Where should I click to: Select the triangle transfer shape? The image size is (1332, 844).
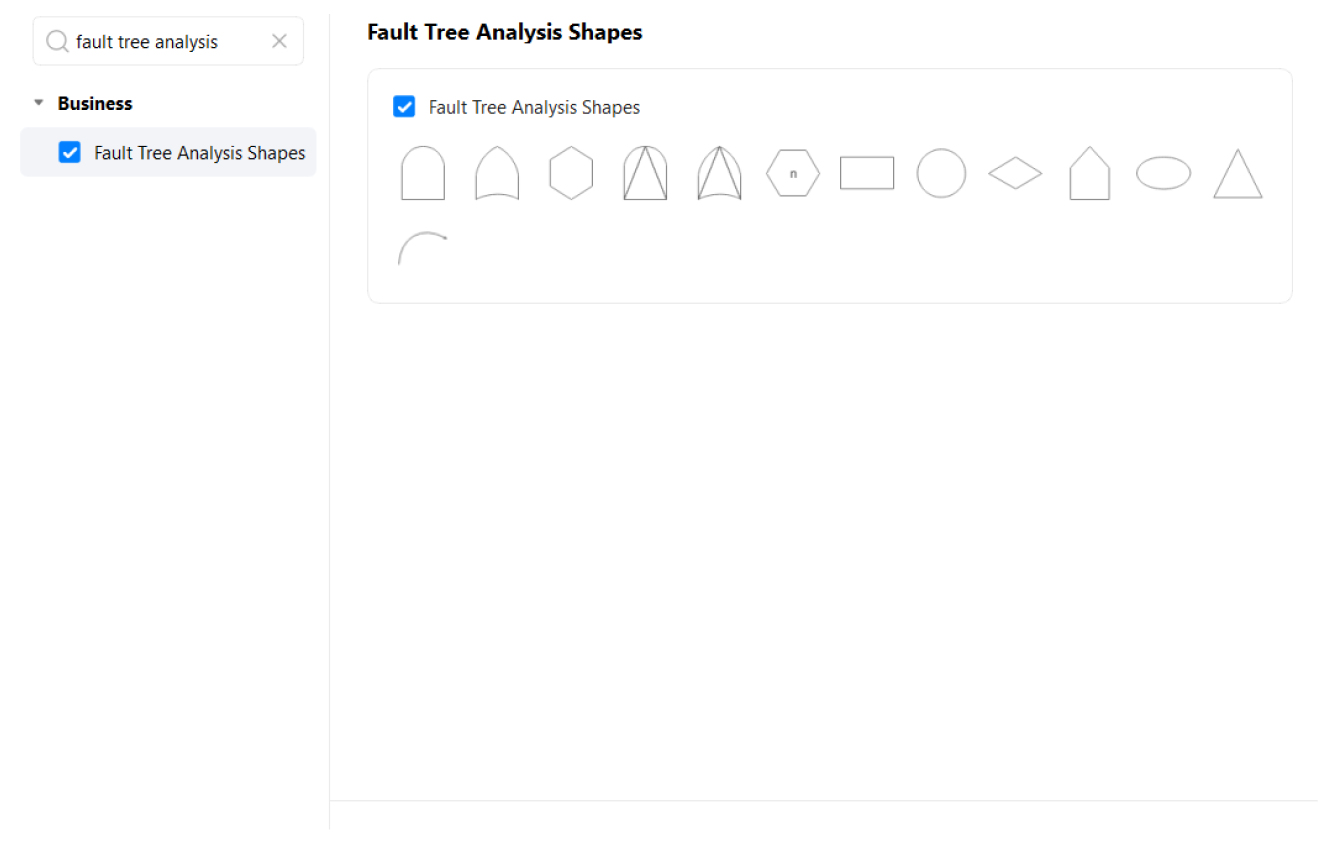click(x=1237, y=174)
